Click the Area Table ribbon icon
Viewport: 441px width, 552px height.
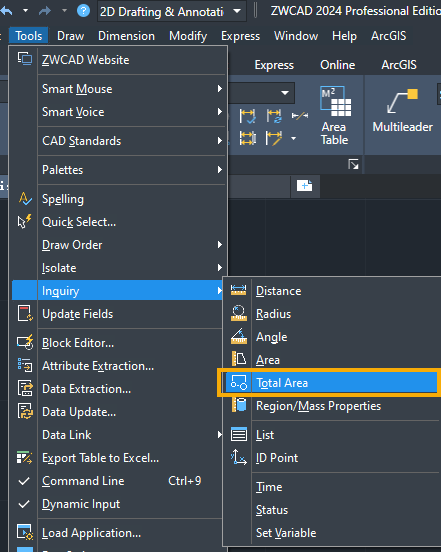click(335, 101)
